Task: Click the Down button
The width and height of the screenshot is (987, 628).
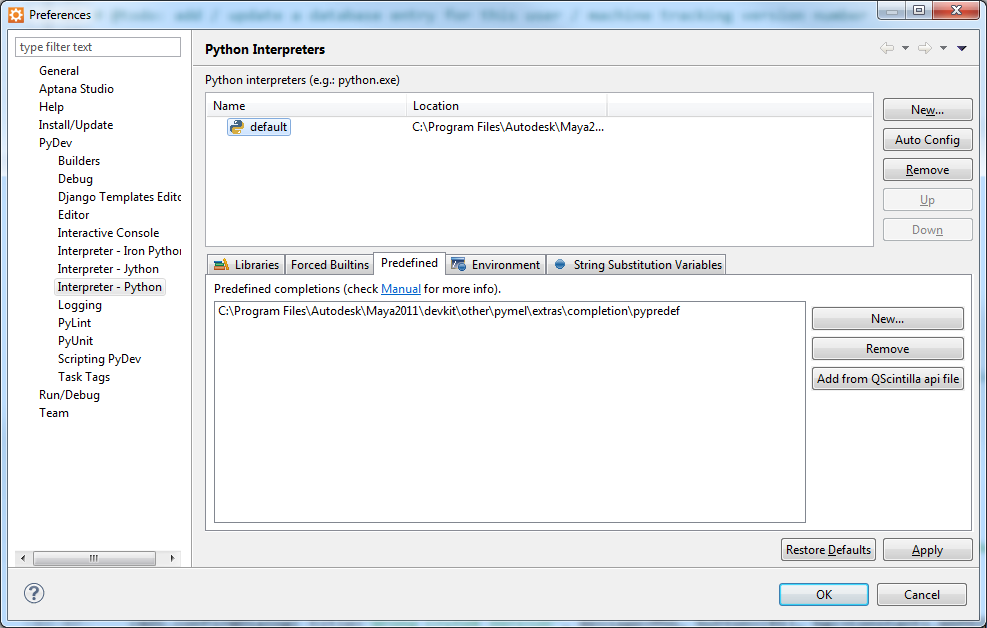Action: (927, 230)
